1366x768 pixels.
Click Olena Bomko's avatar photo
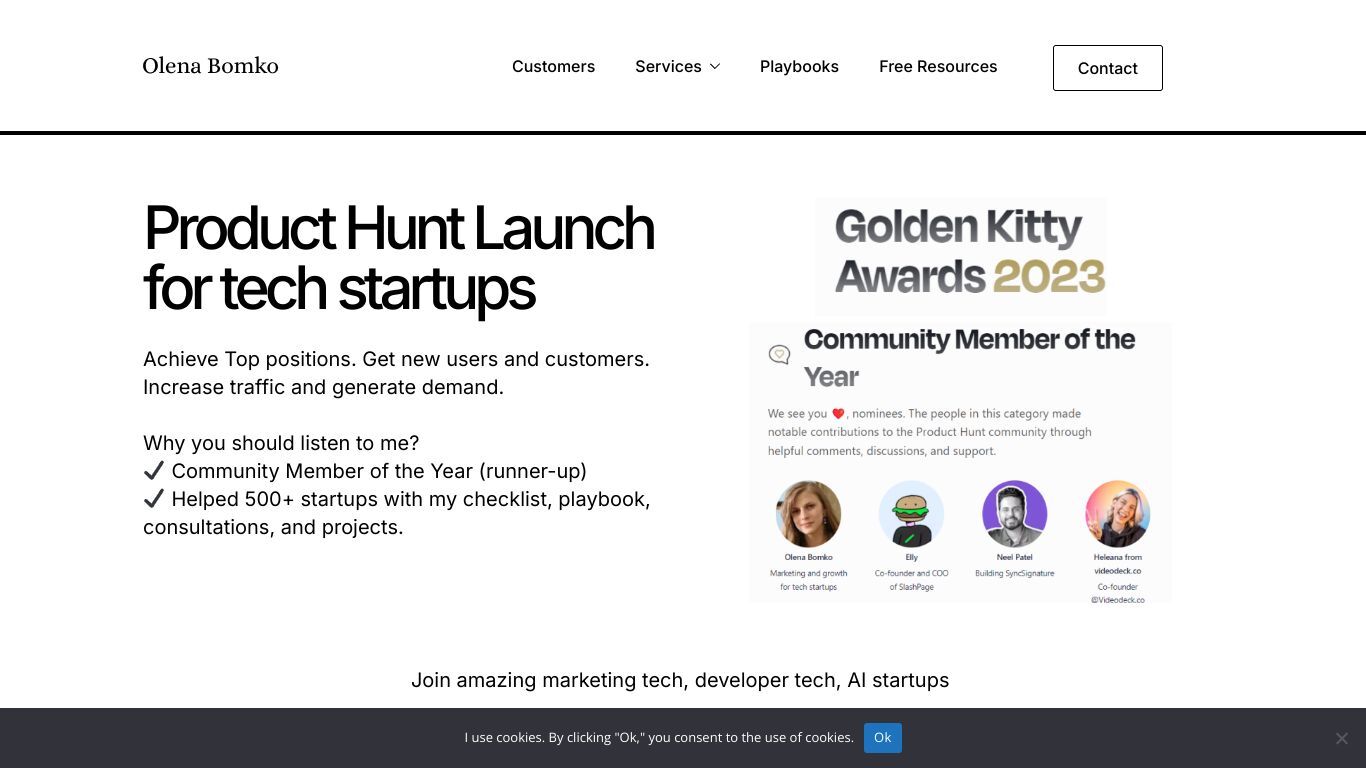(x=808, y=513)
